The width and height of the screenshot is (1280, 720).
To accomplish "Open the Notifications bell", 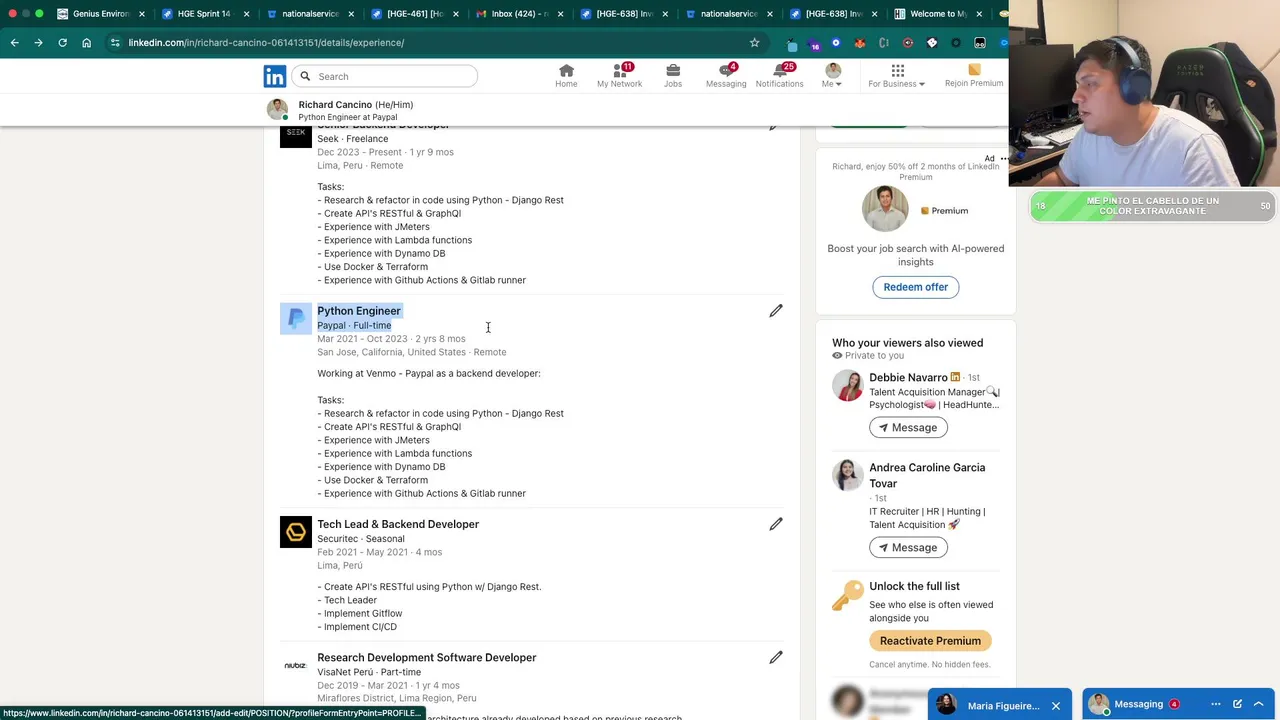I will coord(779,76).
